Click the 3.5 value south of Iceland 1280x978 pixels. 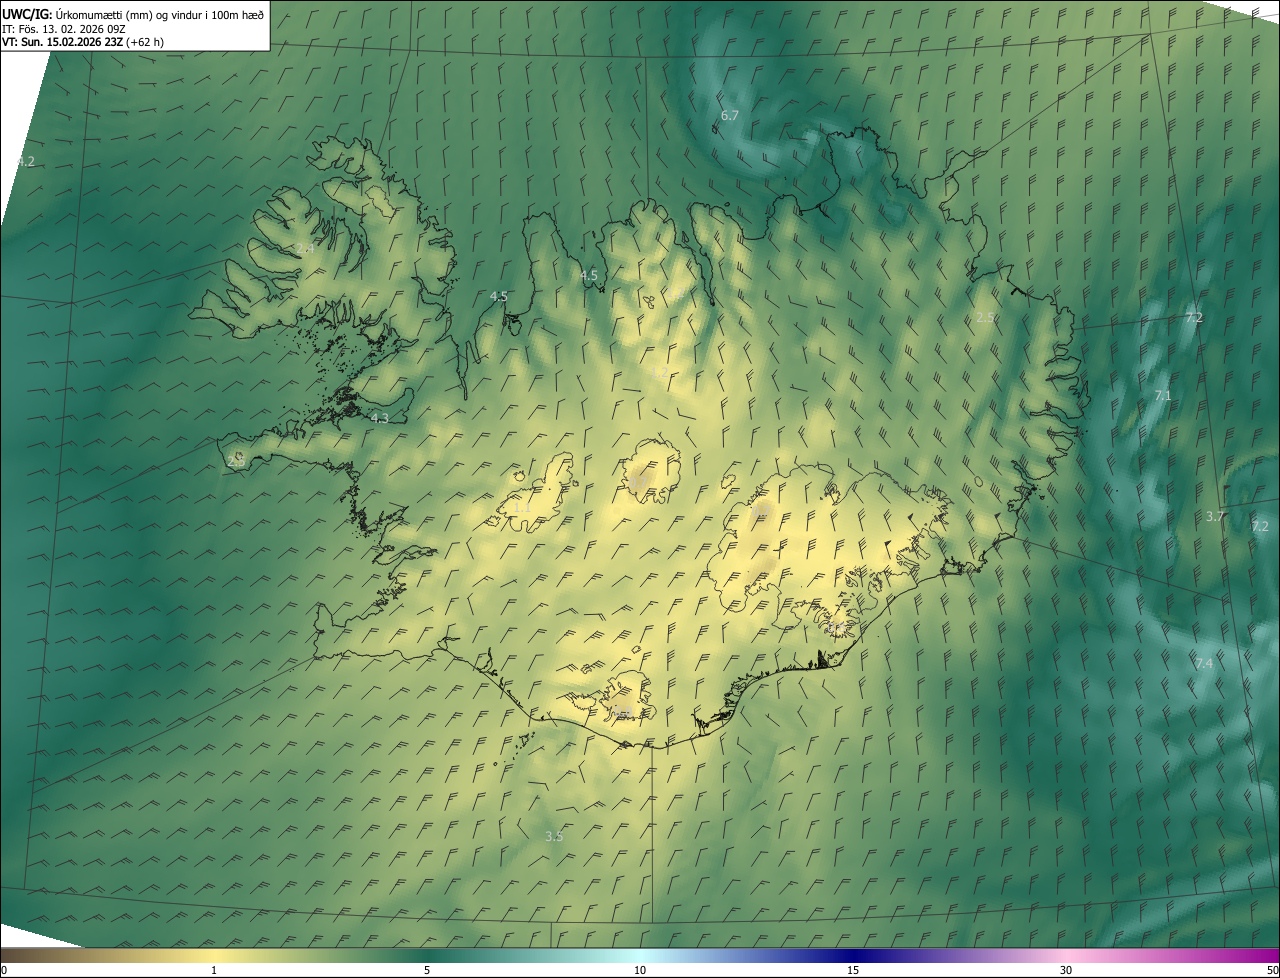(x=554, y=836)
